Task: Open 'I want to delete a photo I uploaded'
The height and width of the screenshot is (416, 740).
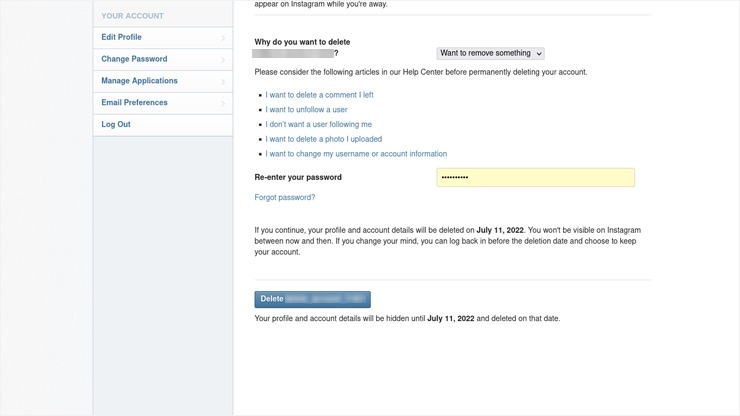Action: [x=324, y=139]
